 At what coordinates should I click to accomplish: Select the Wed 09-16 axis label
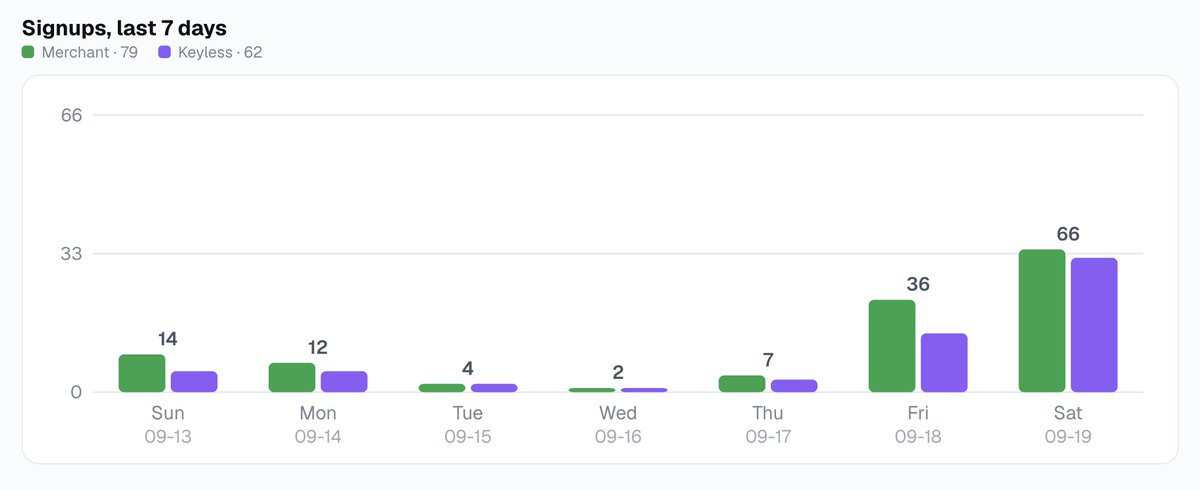pyautogui.click(x=618, y=425)
